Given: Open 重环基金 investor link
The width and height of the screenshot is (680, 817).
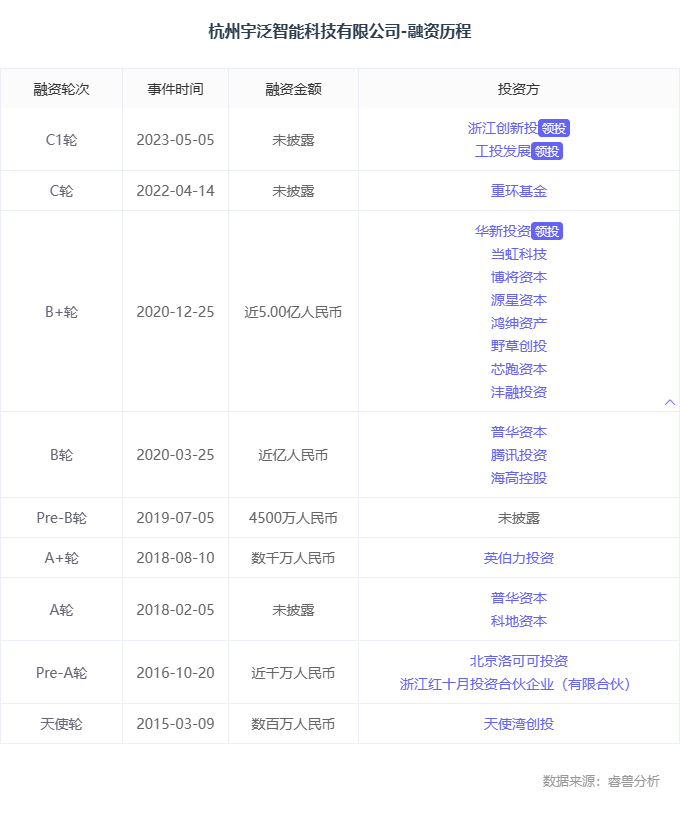Looking at the screenshot, I should click(x=518, y=191).
